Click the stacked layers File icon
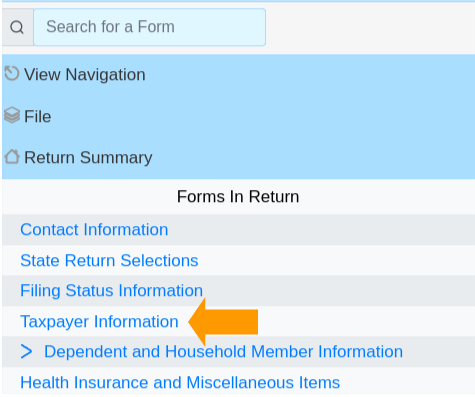 coord(12,115)
